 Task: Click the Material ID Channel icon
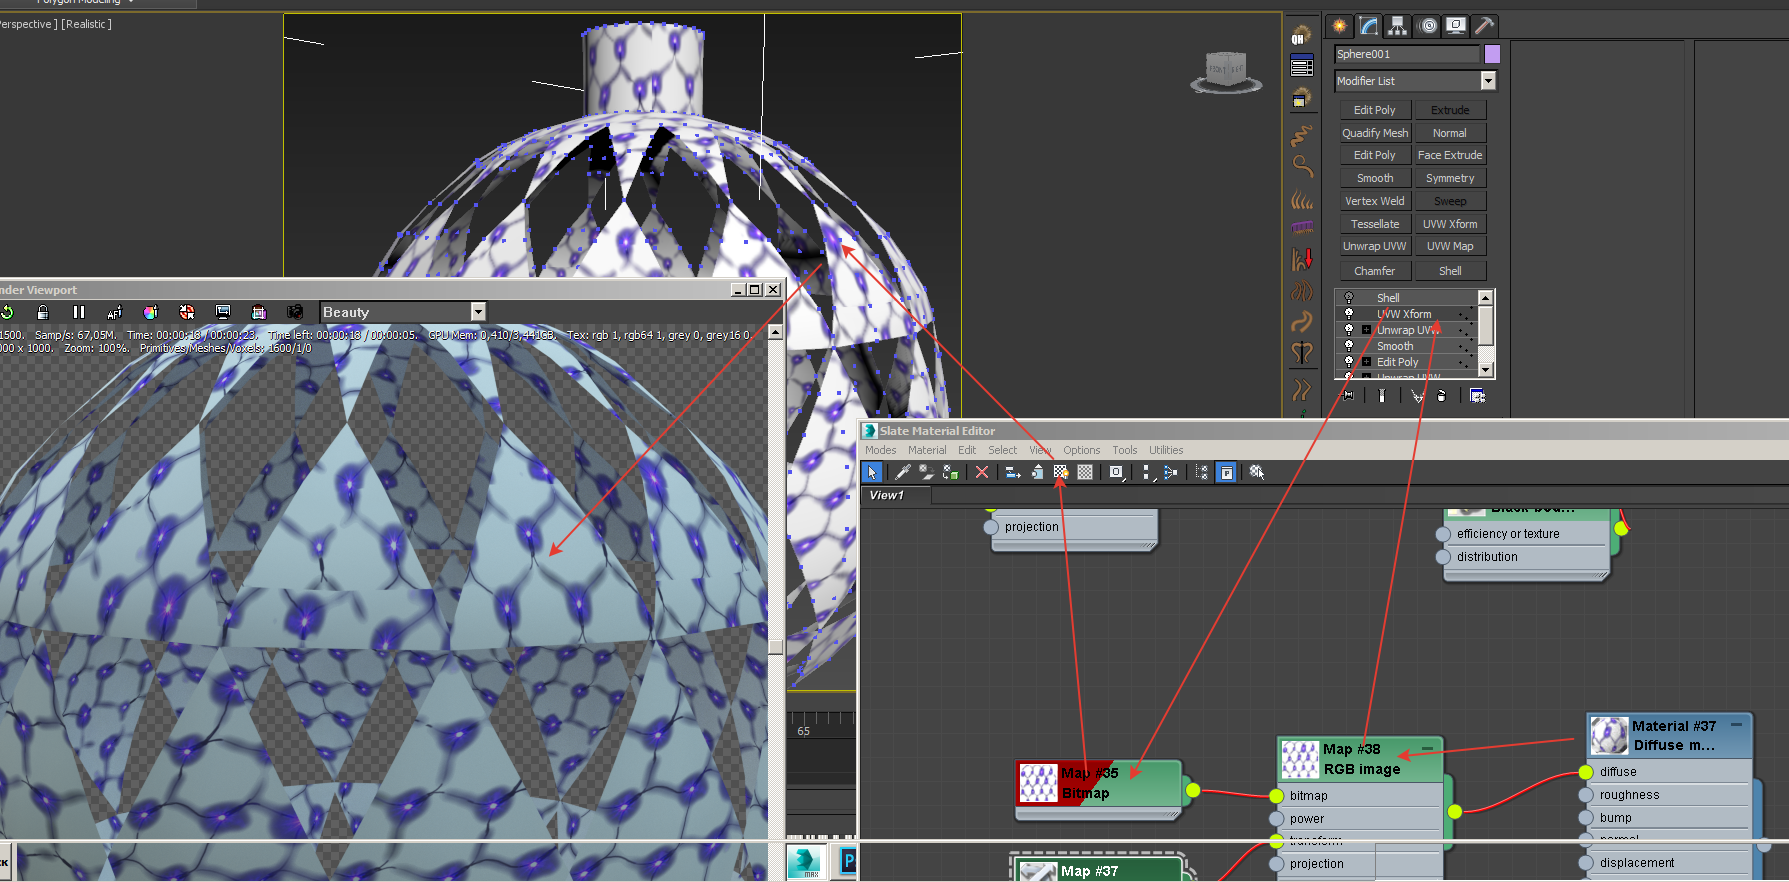[1117, 472]
